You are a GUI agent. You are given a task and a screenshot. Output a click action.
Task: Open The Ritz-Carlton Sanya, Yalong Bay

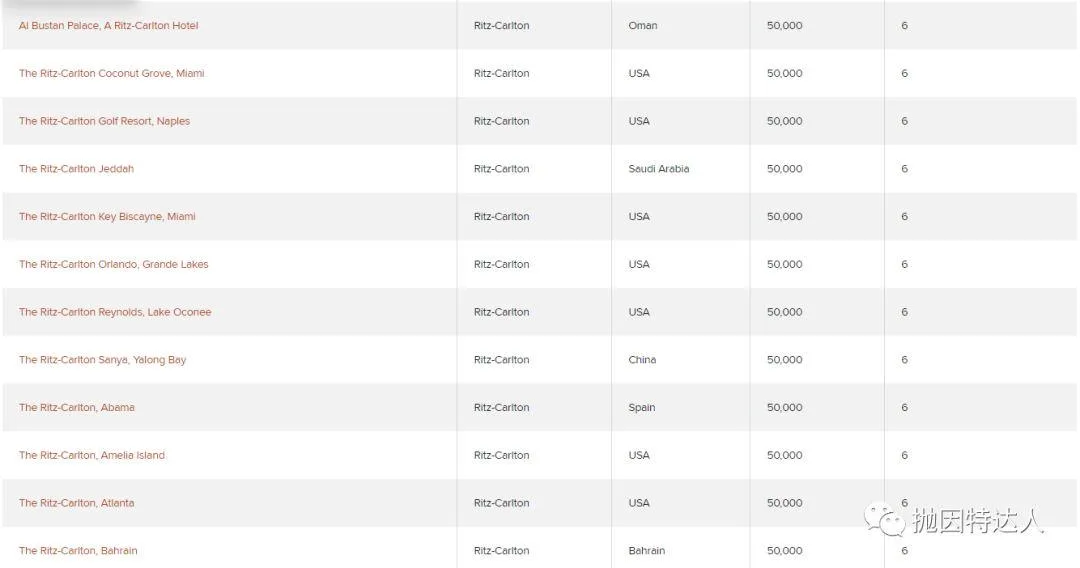103,359
